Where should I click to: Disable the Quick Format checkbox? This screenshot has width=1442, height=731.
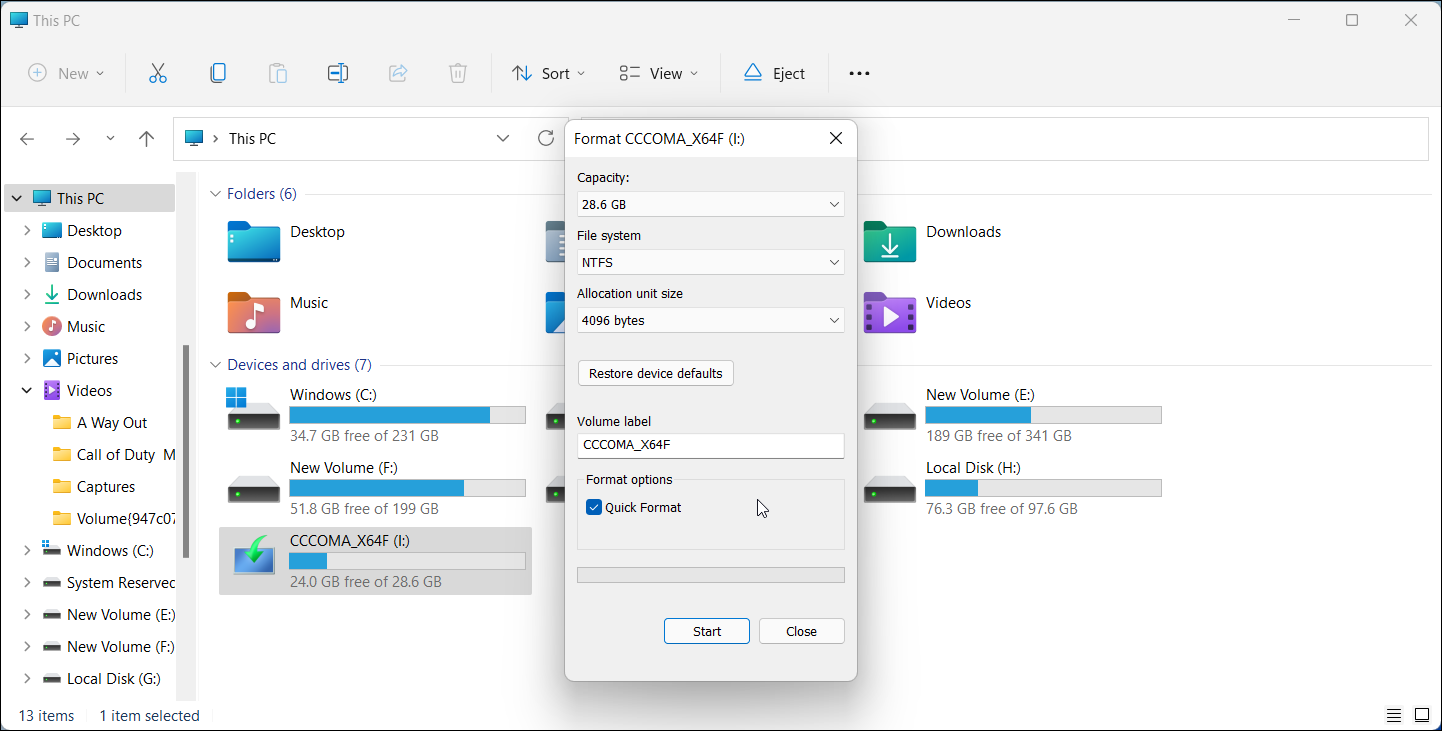point(593,507)
